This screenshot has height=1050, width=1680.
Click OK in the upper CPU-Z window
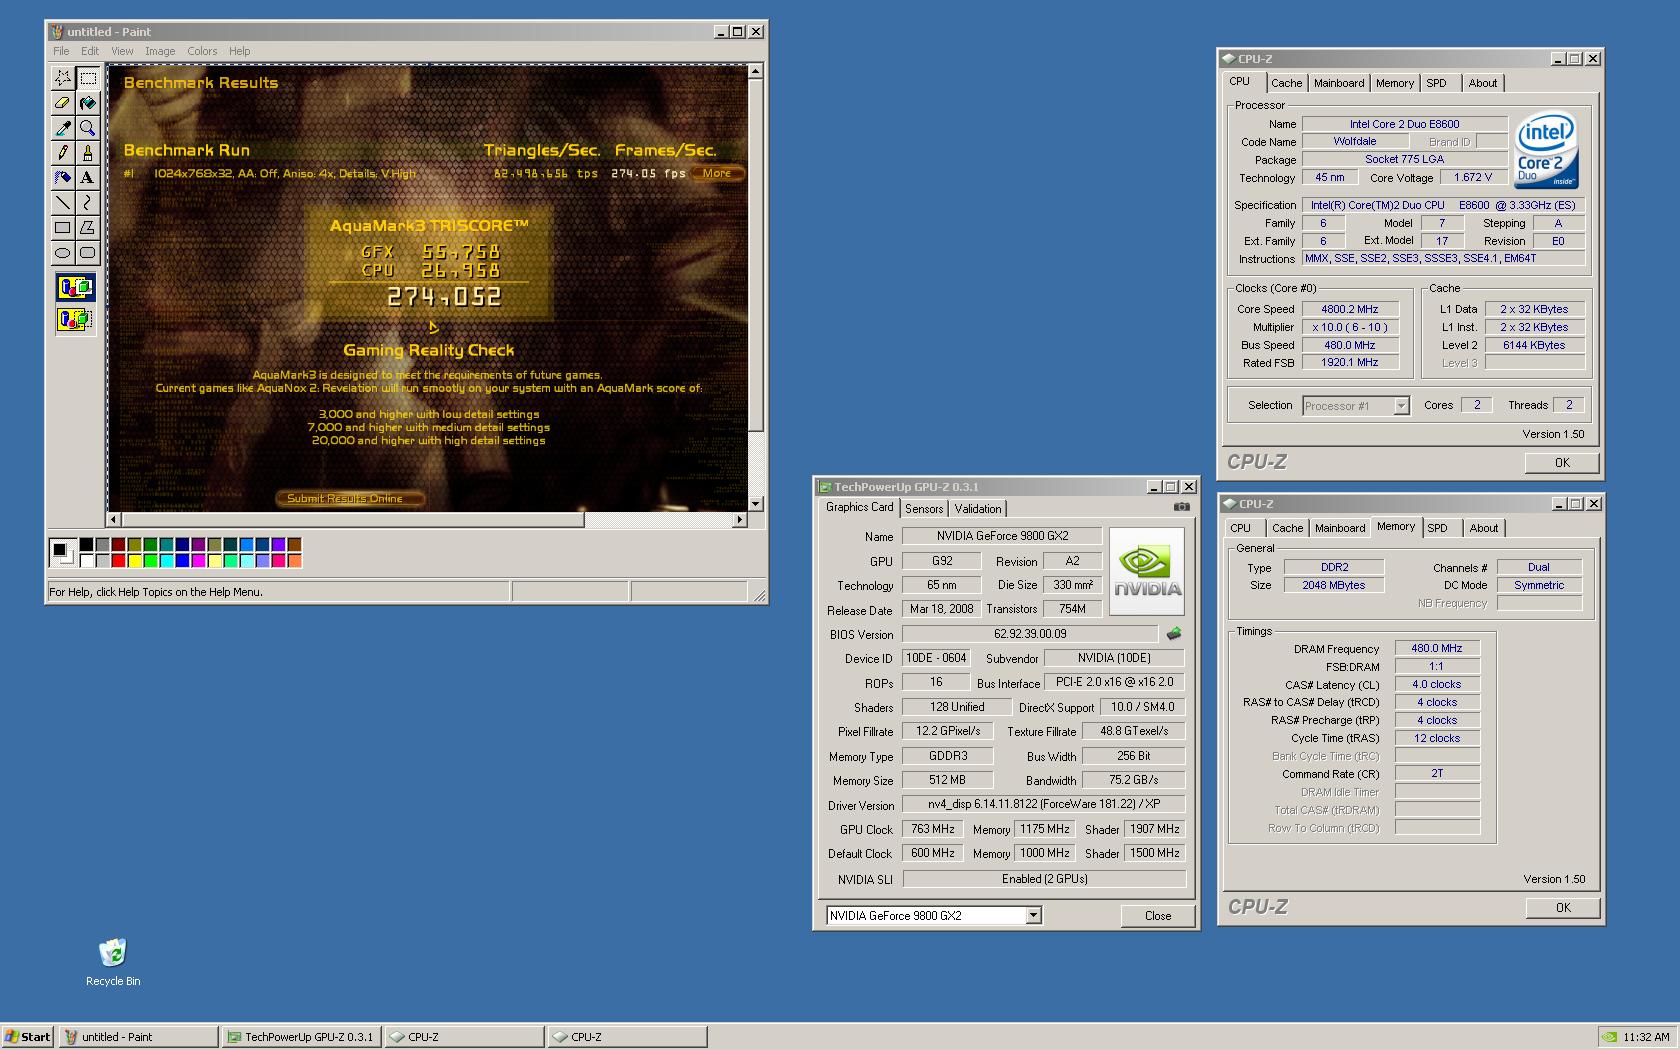click(1562, 462)
